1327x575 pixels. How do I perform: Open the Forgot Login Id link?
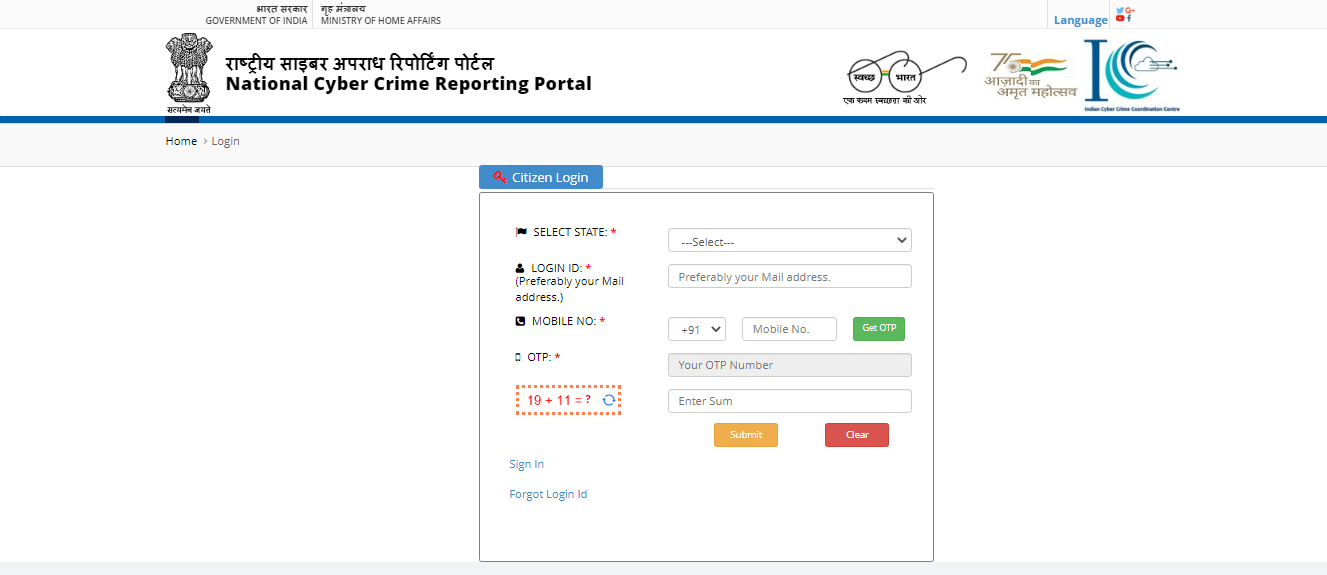(548, 494)
